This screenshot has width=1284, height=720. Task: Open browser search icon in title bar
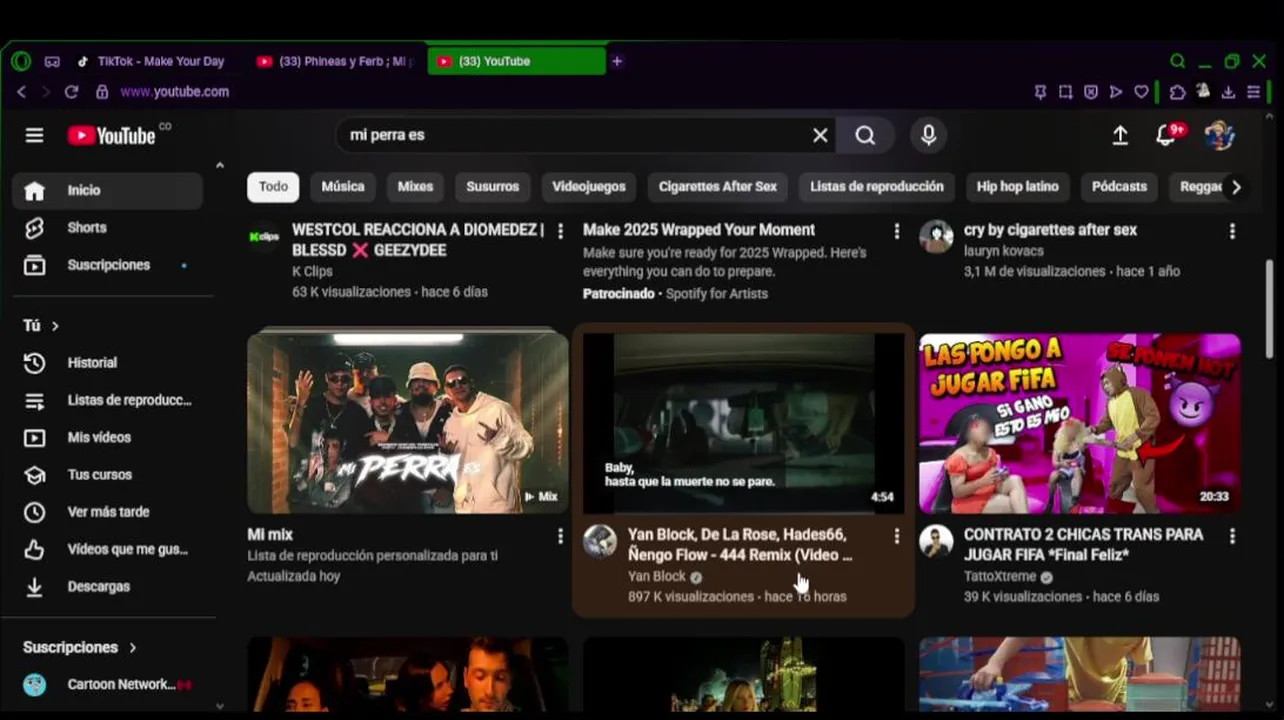1178,61
